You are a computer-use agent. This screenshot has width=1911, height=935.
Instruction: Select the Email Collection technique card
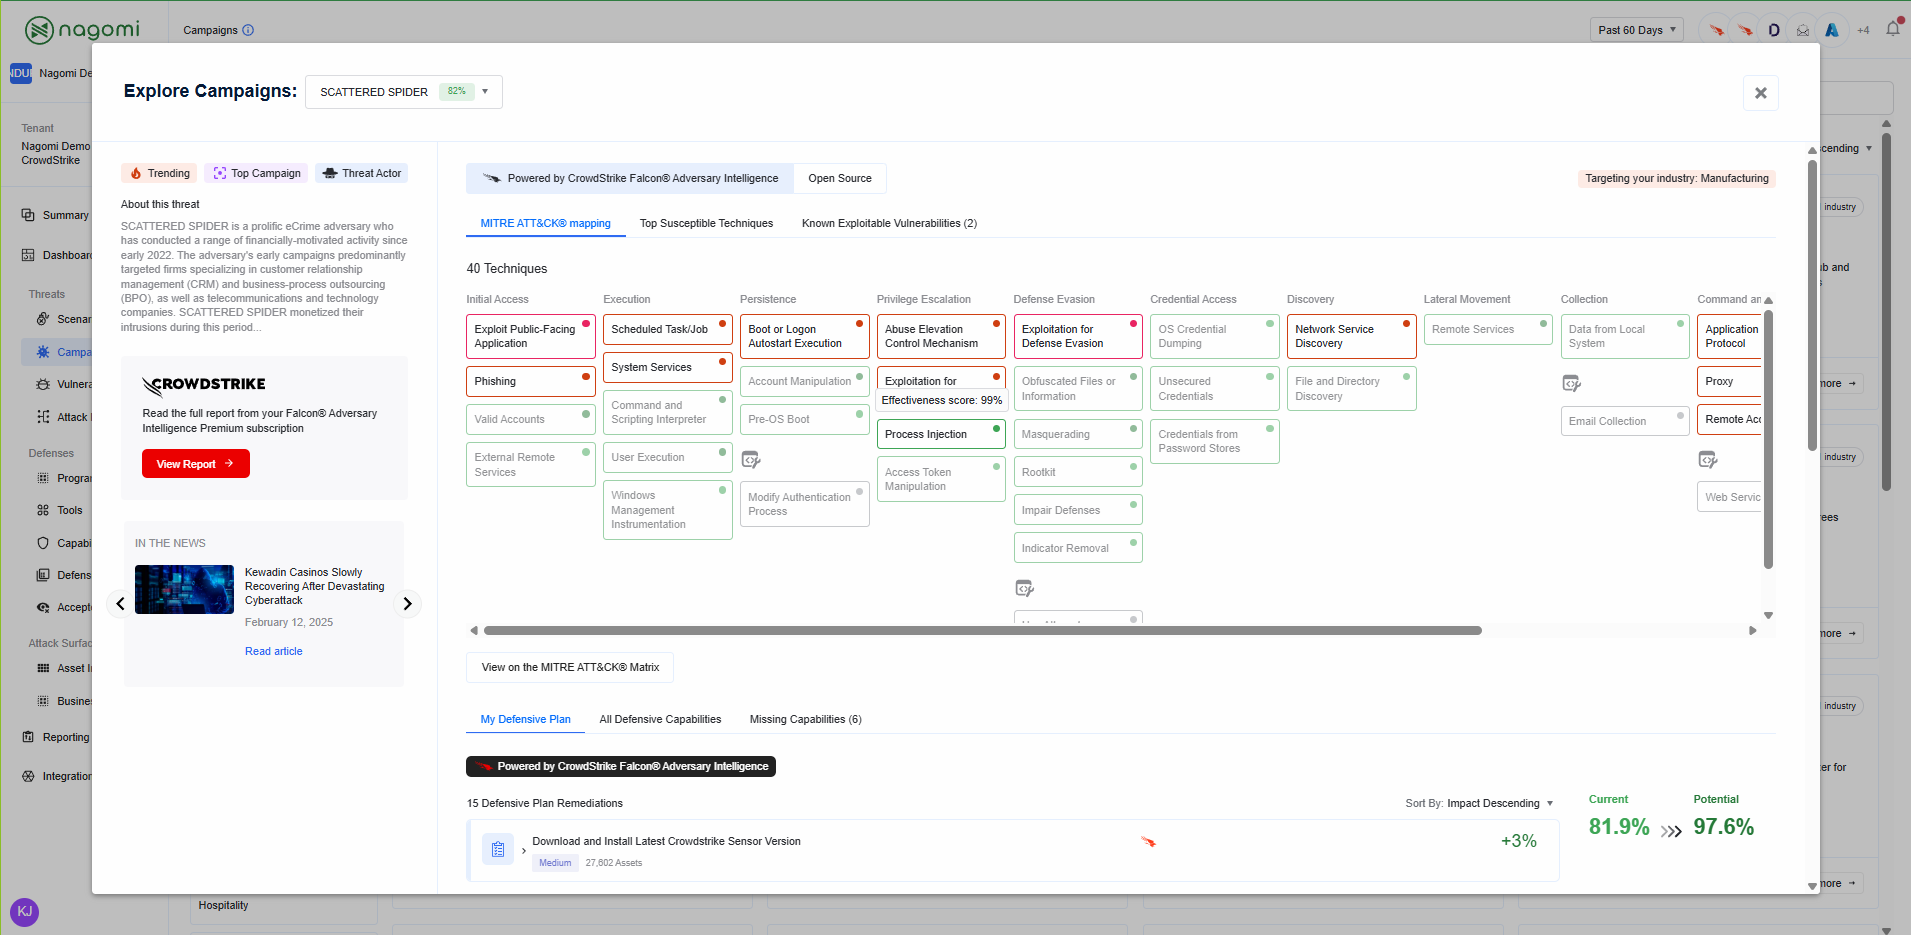tap(1625, 421)
